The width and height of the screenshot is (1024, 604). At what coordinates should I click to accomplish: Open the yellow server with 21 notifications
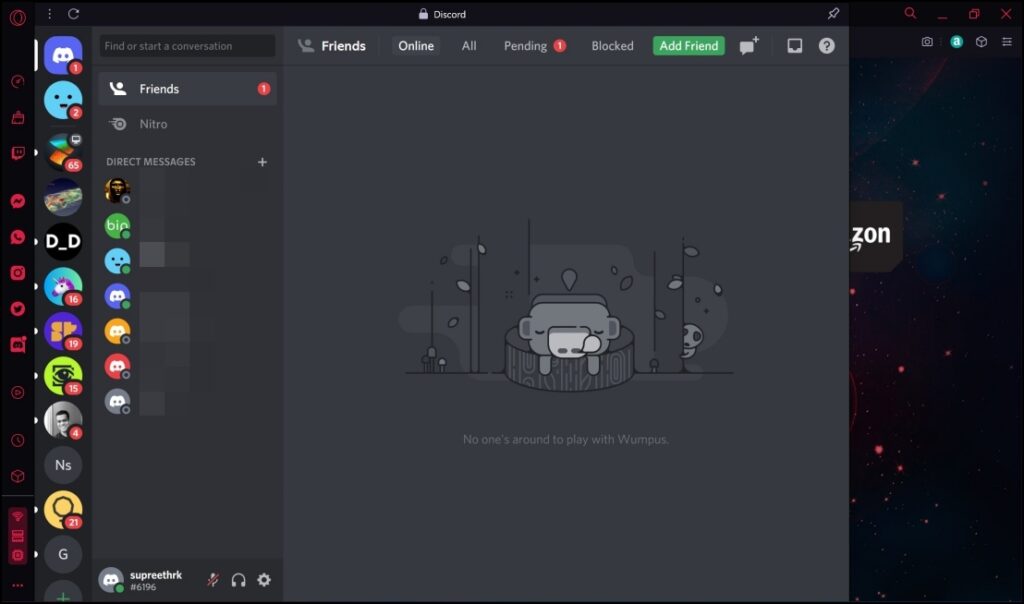pos(63,509)
